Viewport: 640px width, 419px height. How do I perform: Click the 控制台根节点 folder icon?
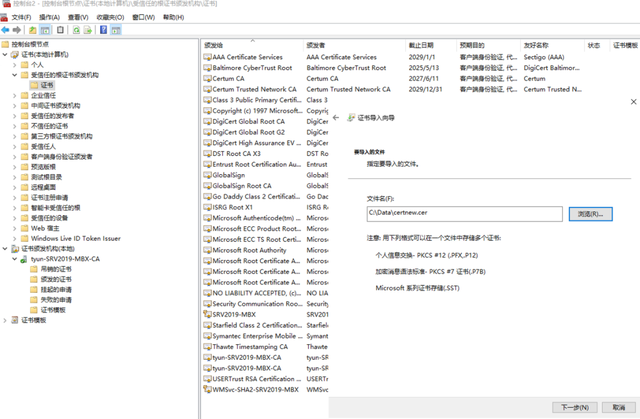point(5,44)
